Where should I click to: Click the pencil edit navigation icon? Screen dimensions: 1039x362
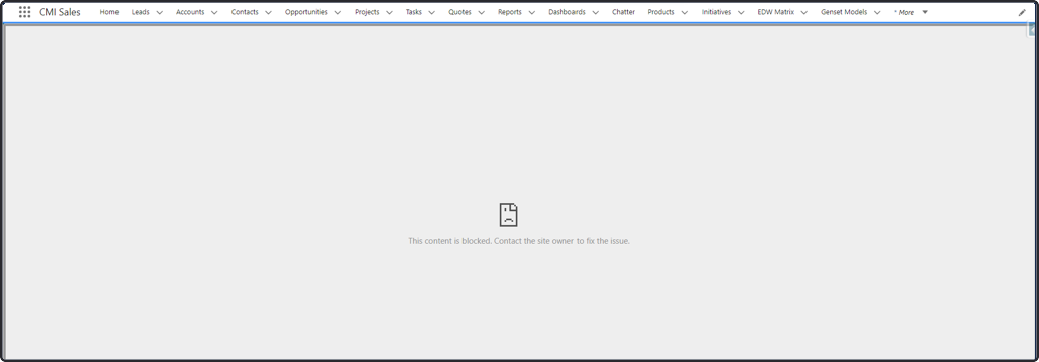[1022, 12]
